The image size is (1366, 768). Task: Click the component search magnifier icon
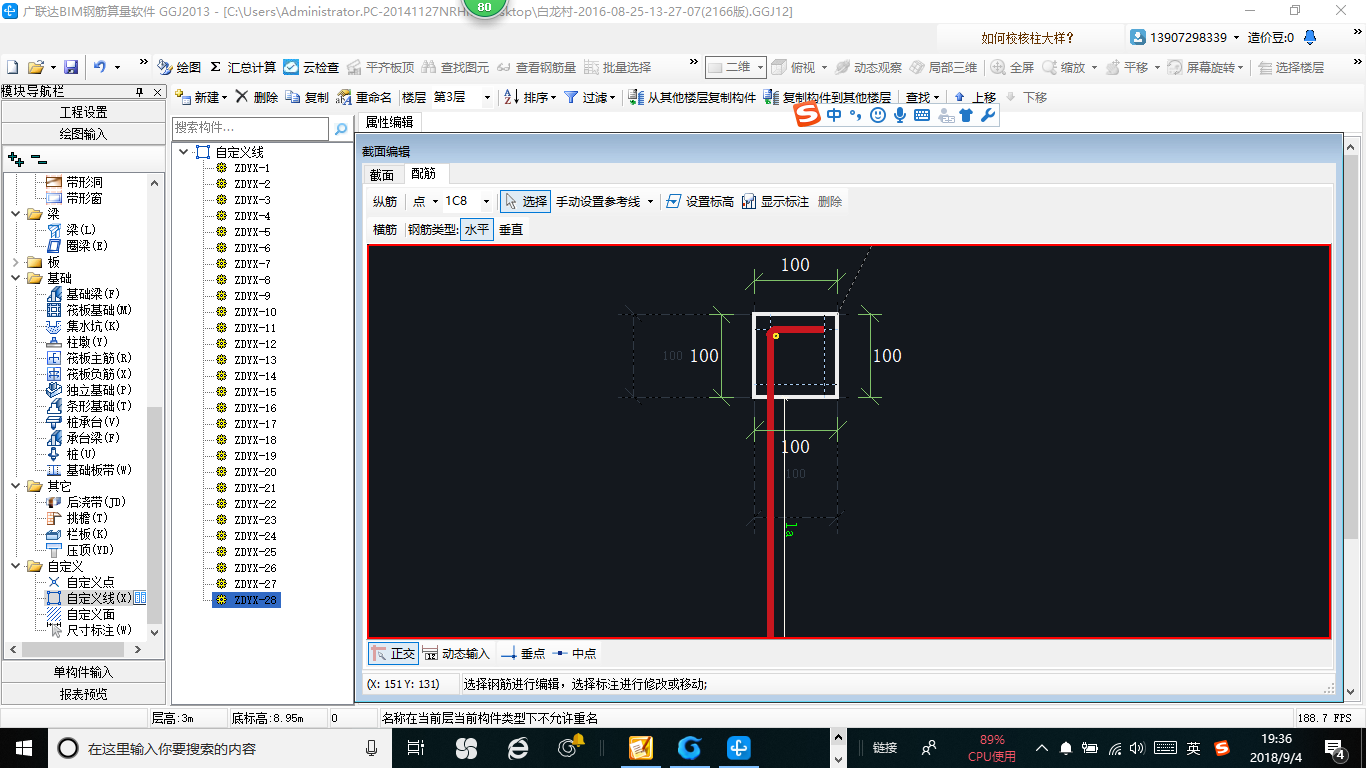pos(341,128)
